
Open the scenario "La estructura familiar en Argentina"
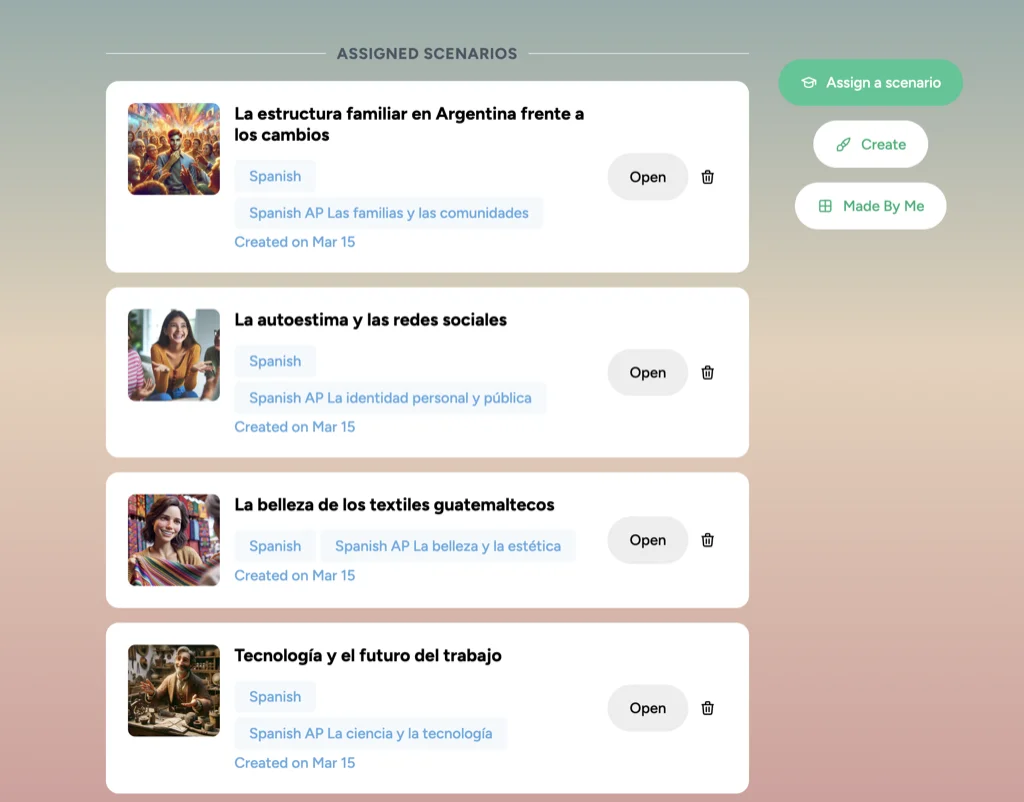pyautogui.click(x=647, y=177)
